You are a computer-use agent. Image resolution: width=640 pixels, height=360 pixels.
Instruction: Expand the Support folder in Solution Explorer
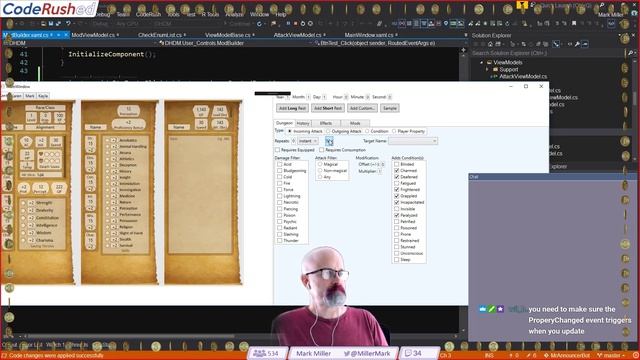[487, 69]
